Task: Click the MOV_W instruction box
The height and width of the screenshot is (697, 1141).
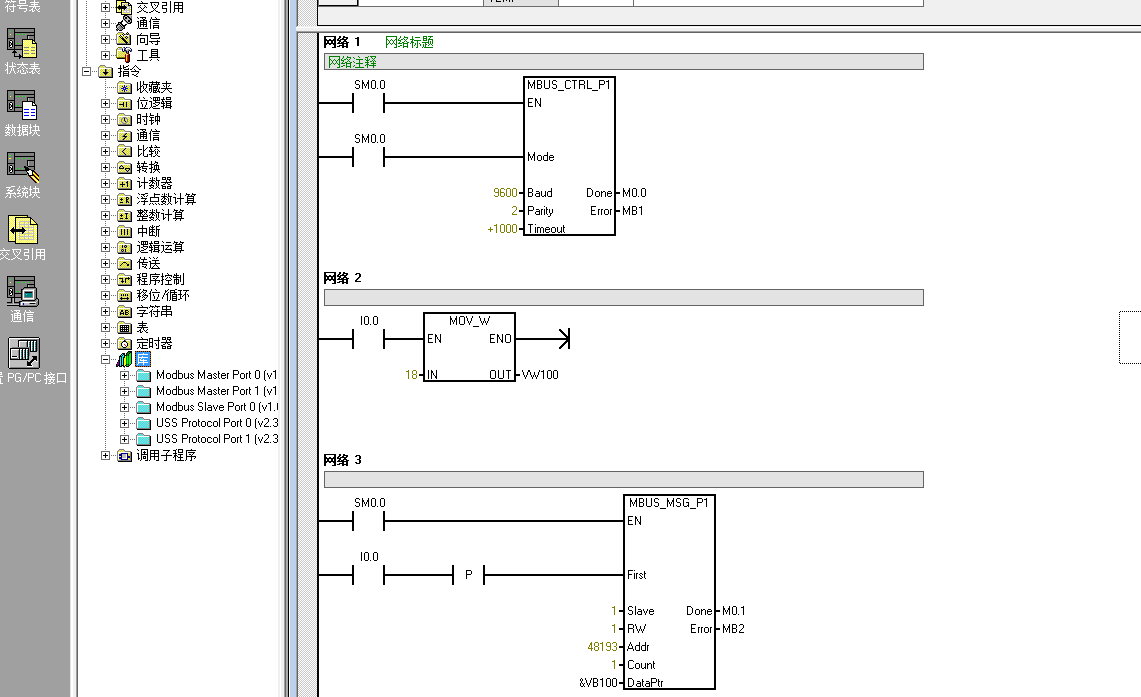Action: tap(469, 349)
